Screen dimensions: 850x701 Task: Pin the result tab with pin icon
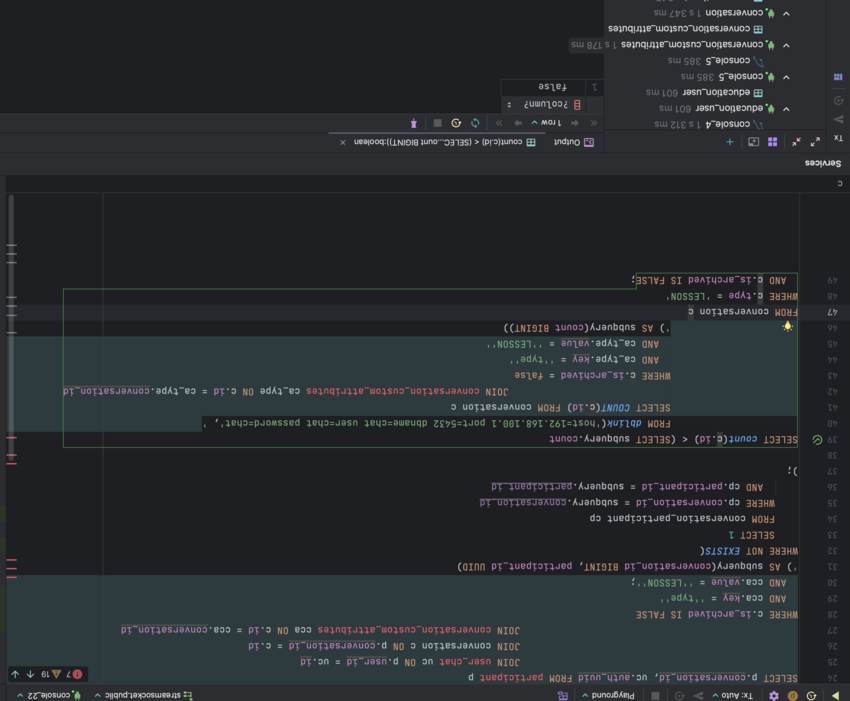tap(414, 123)
